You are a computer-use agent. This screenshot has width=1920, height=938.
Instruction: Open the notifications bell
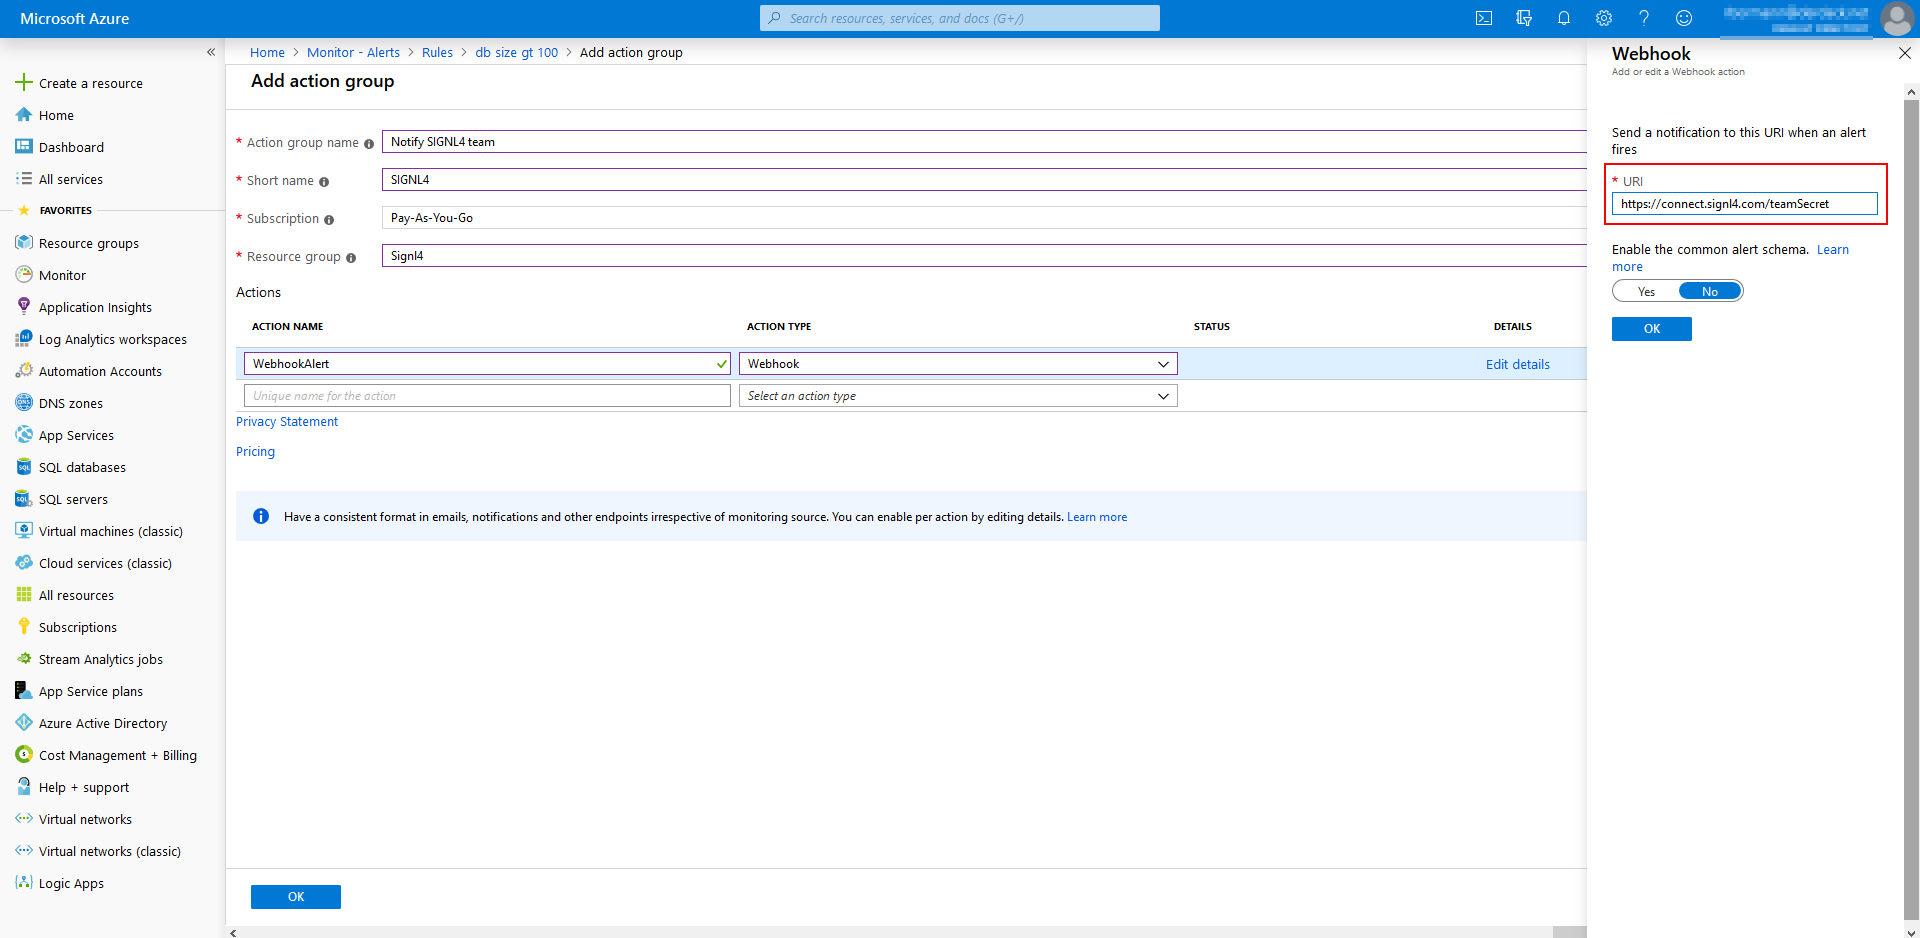(x=1564, y=18)
